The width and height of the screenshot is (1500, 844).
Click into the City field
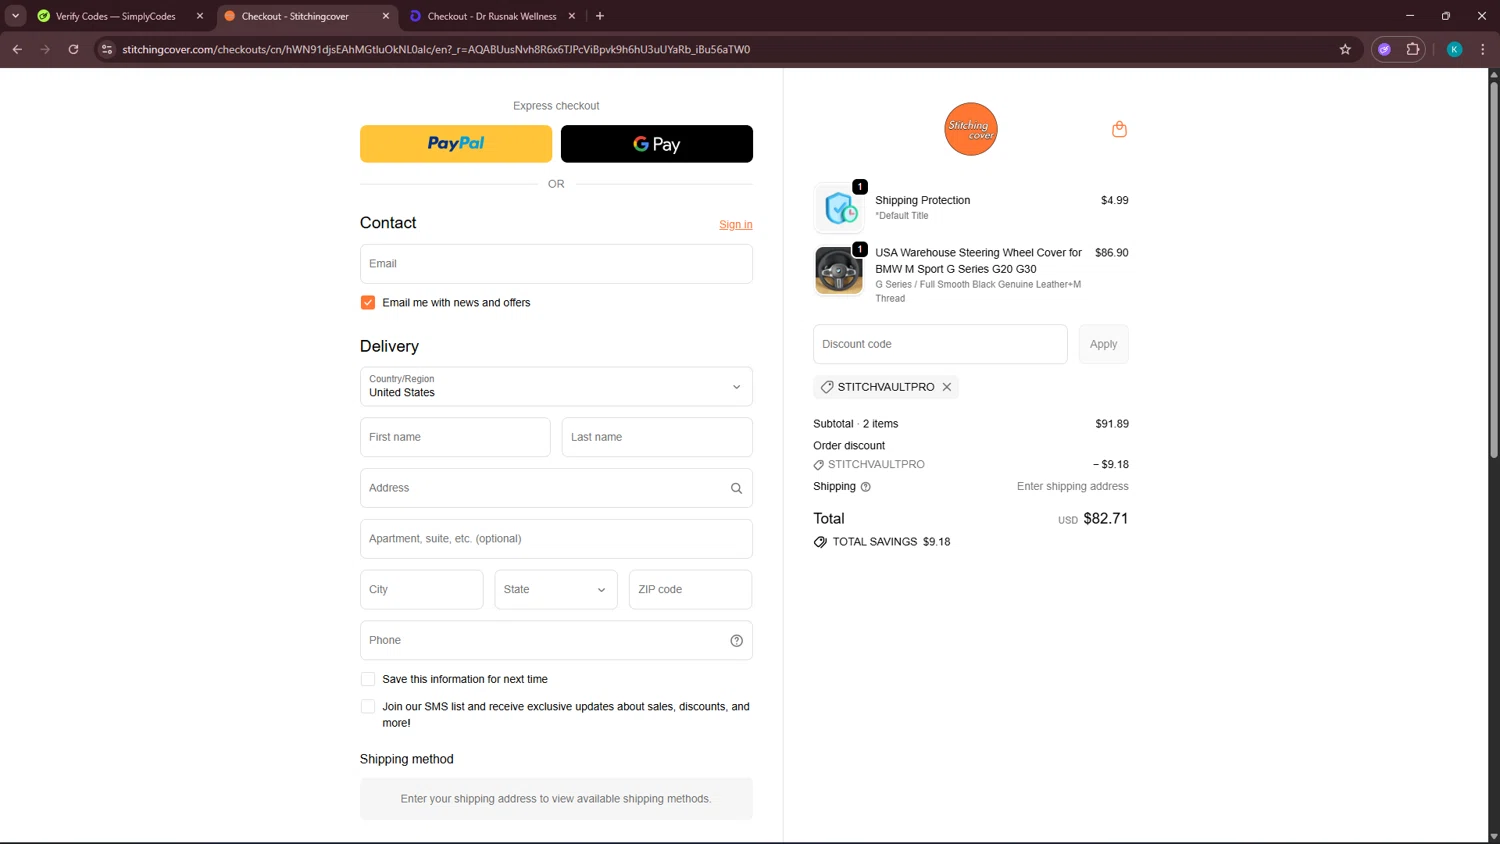coord(422,590)
